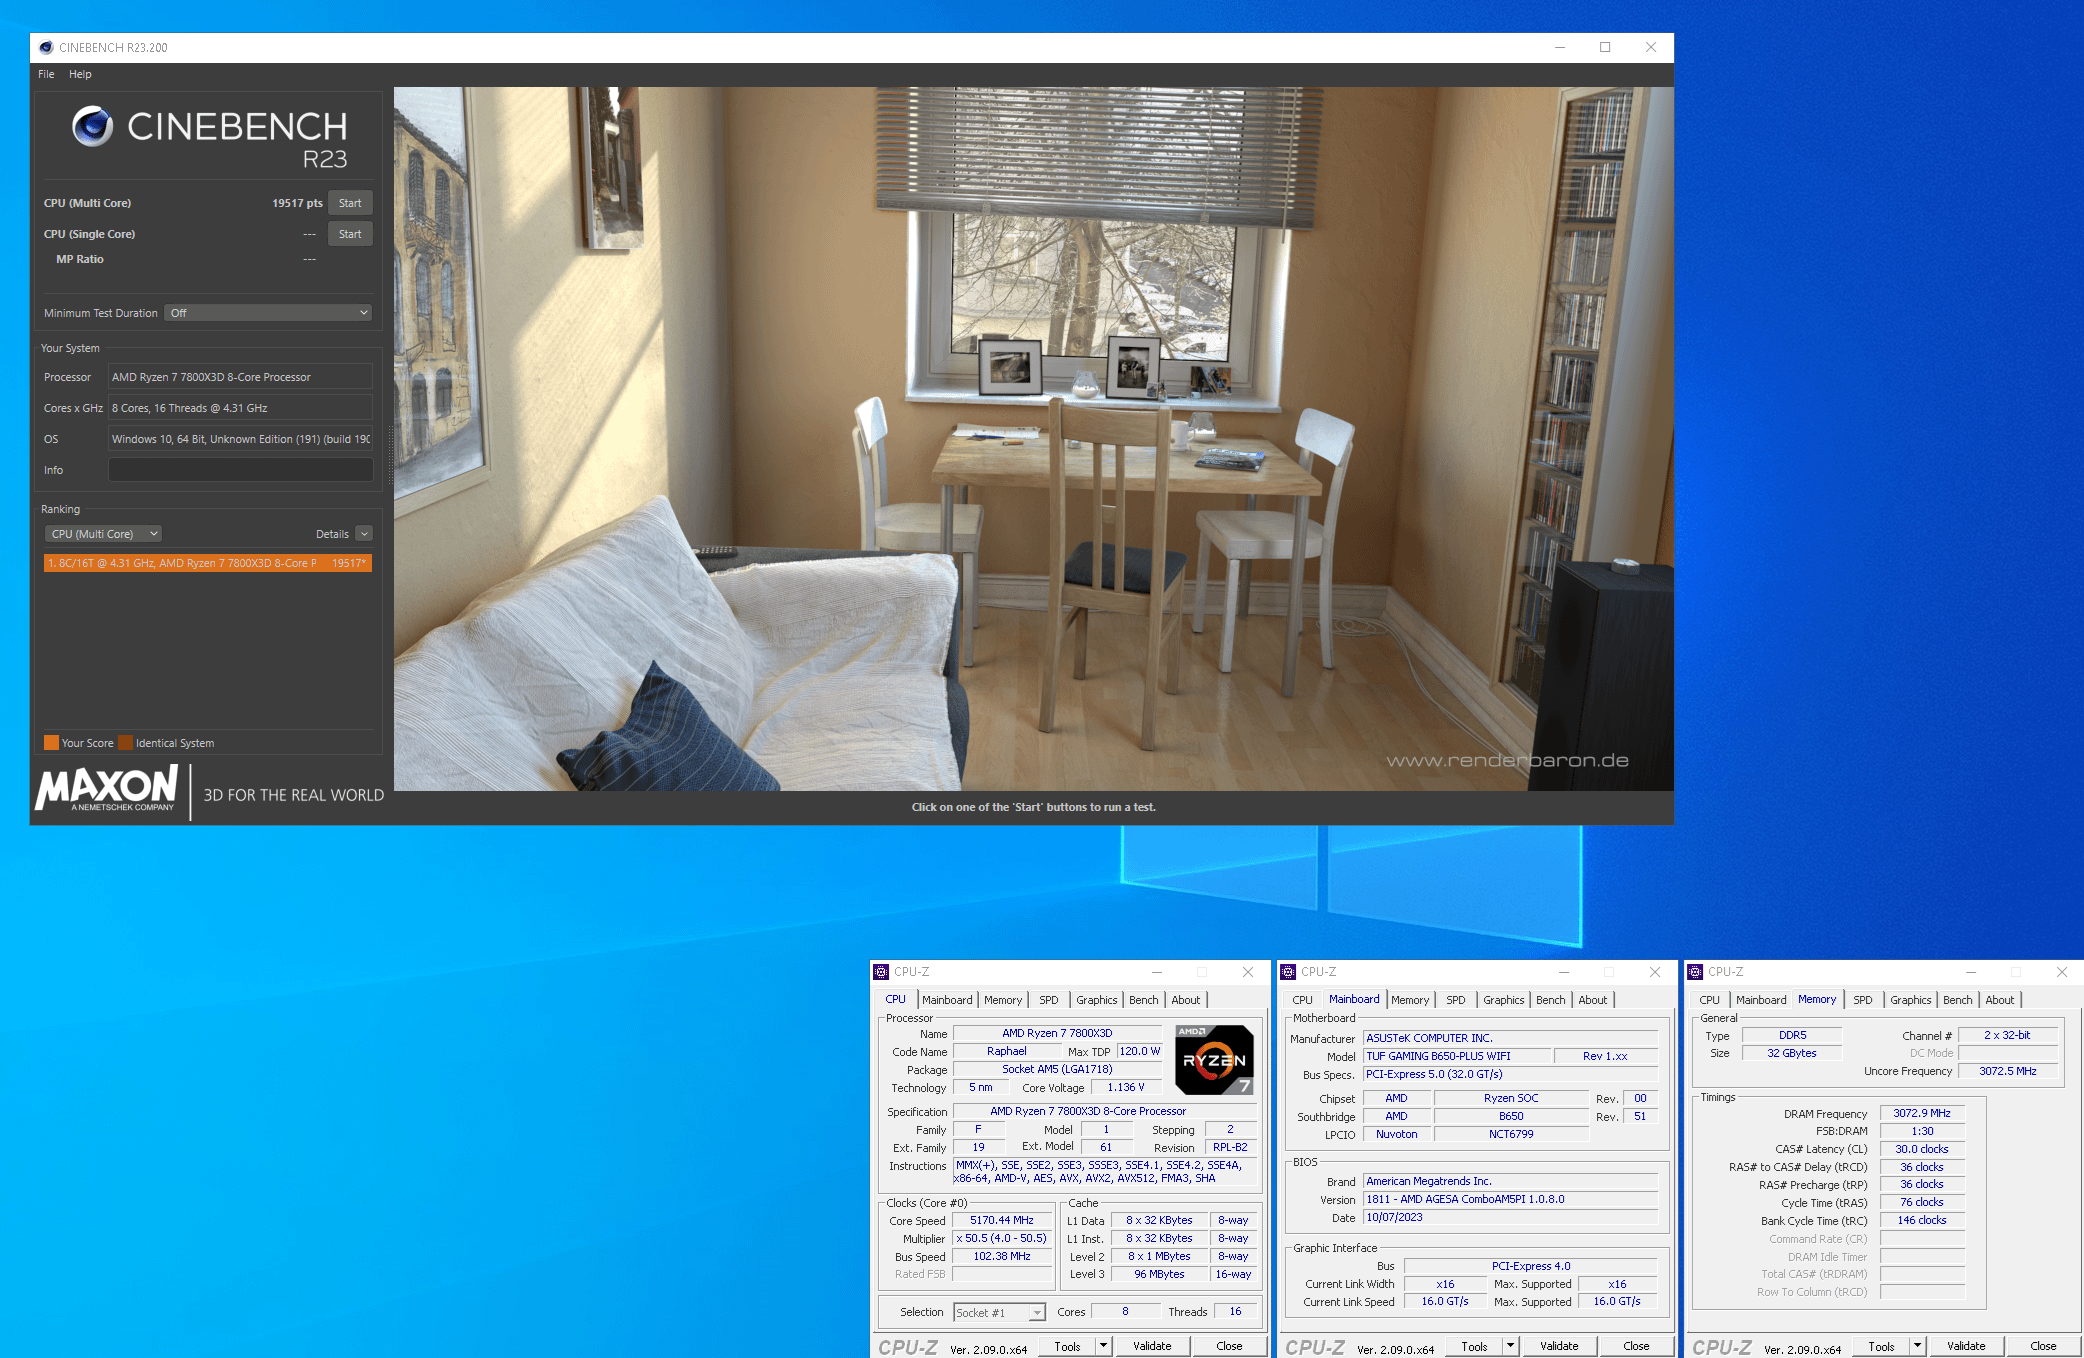Click the multi core score 19517 pts
Image resolution: width=2084 pixels, height=1358 pixels.
pyautogui.click(x=297, y=203)
